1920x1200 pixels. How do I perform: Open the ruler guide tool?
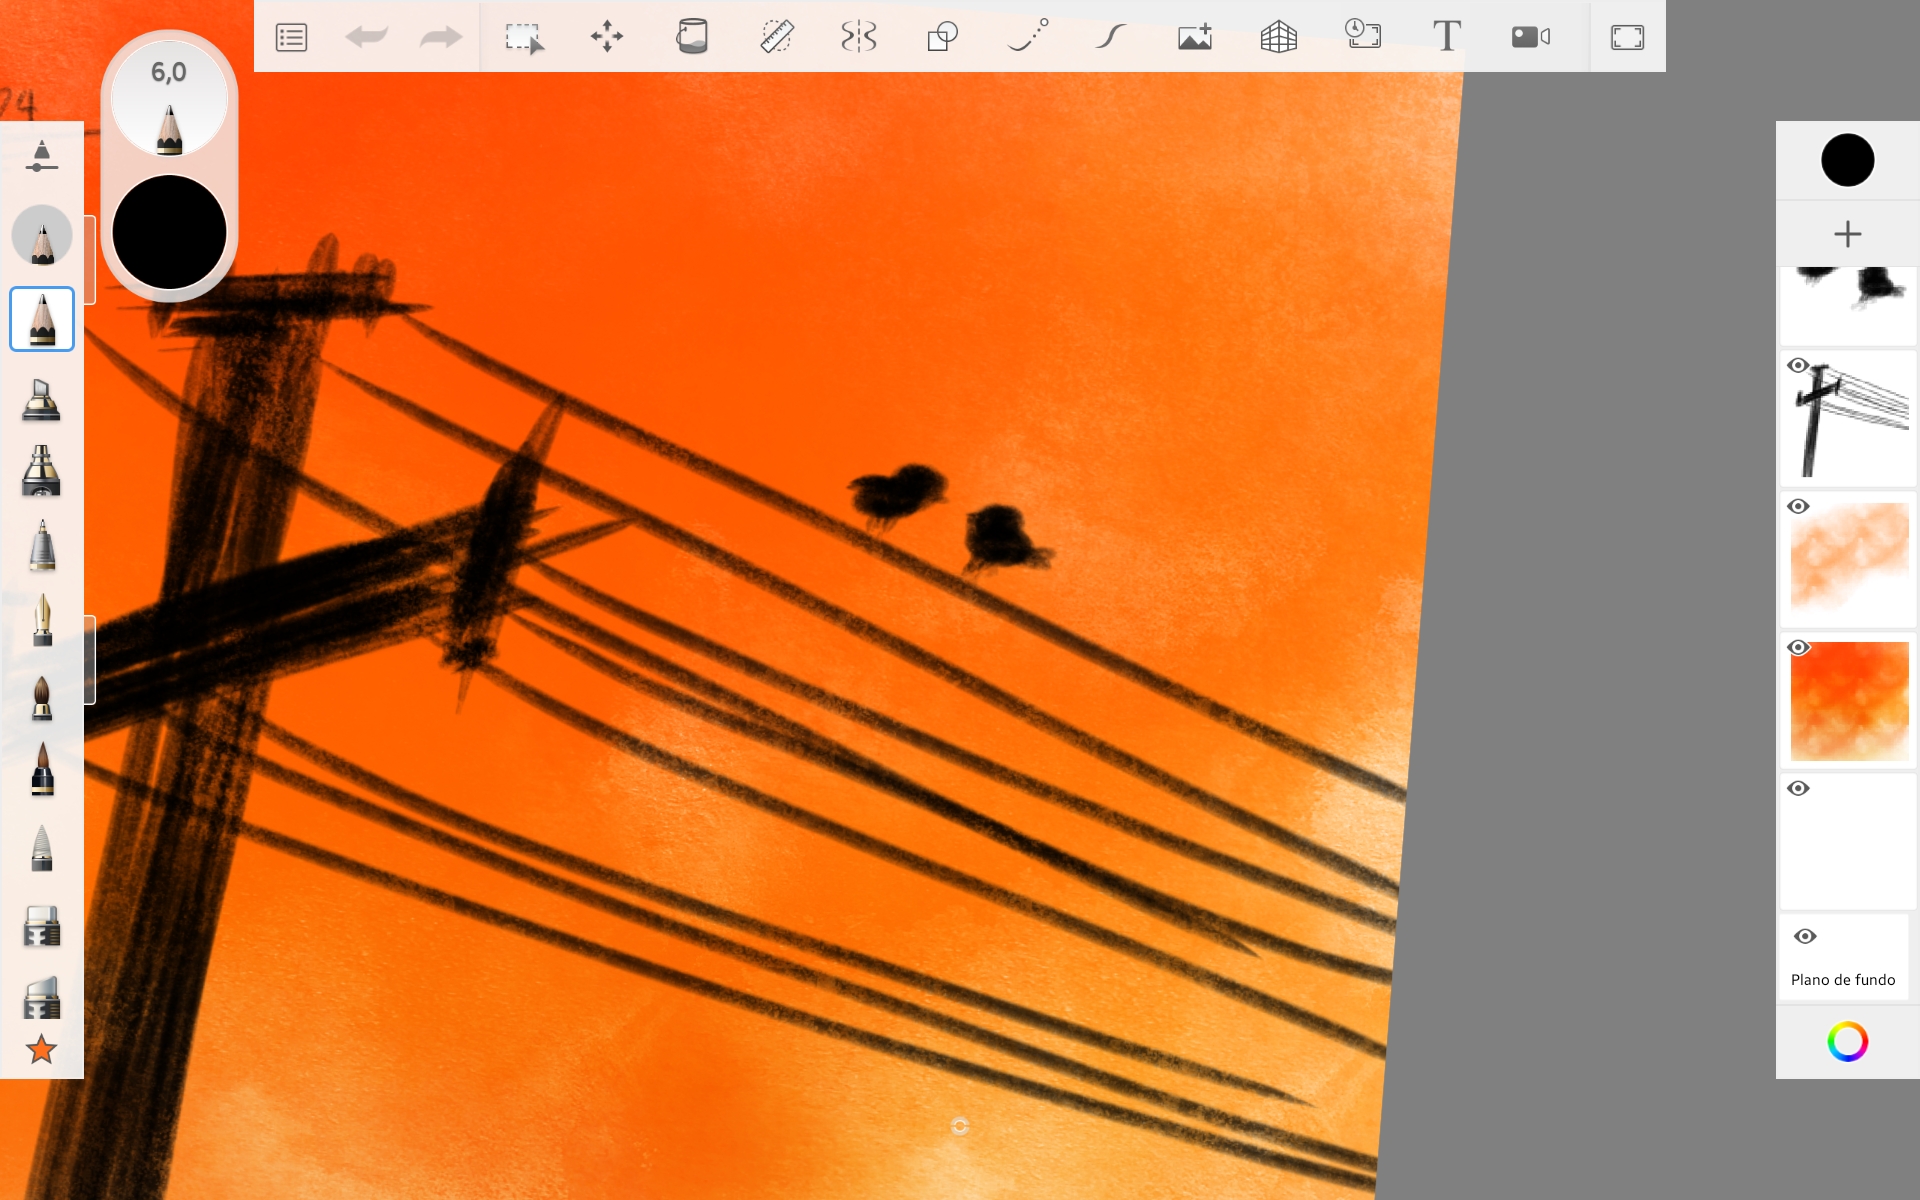click(776, 37)
